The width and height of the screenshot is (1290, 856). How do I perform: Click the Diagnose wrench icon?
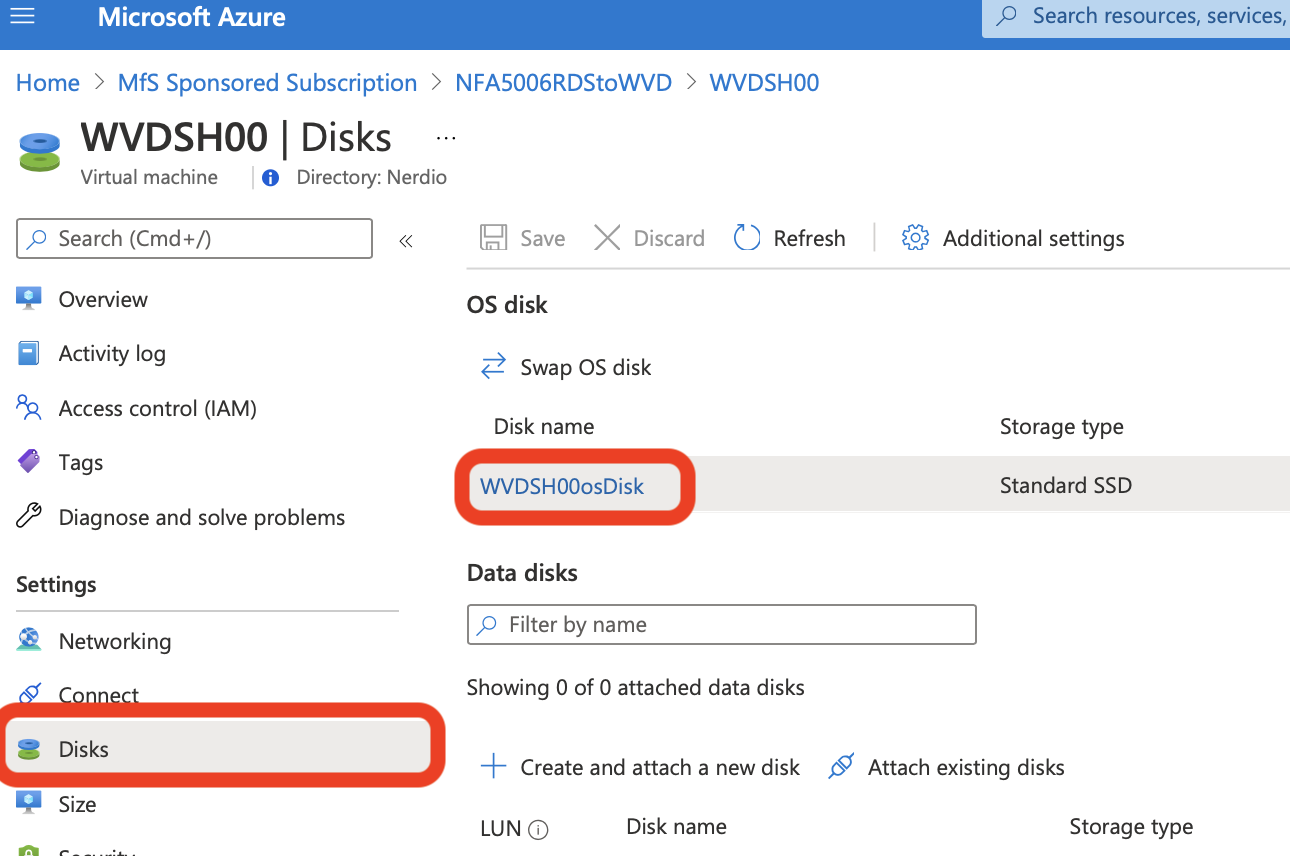tap(29, 516)
